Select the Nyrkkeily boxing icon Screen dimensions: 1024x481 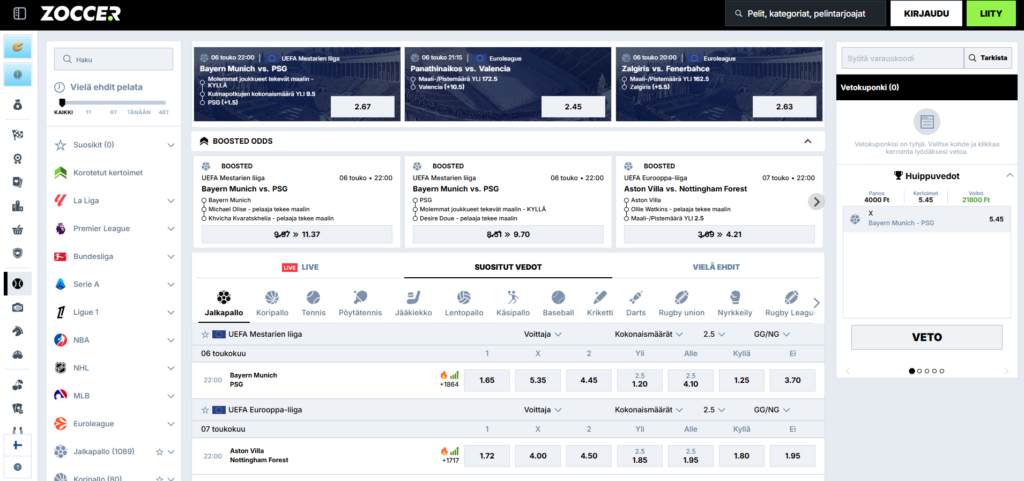pos(735,303)
